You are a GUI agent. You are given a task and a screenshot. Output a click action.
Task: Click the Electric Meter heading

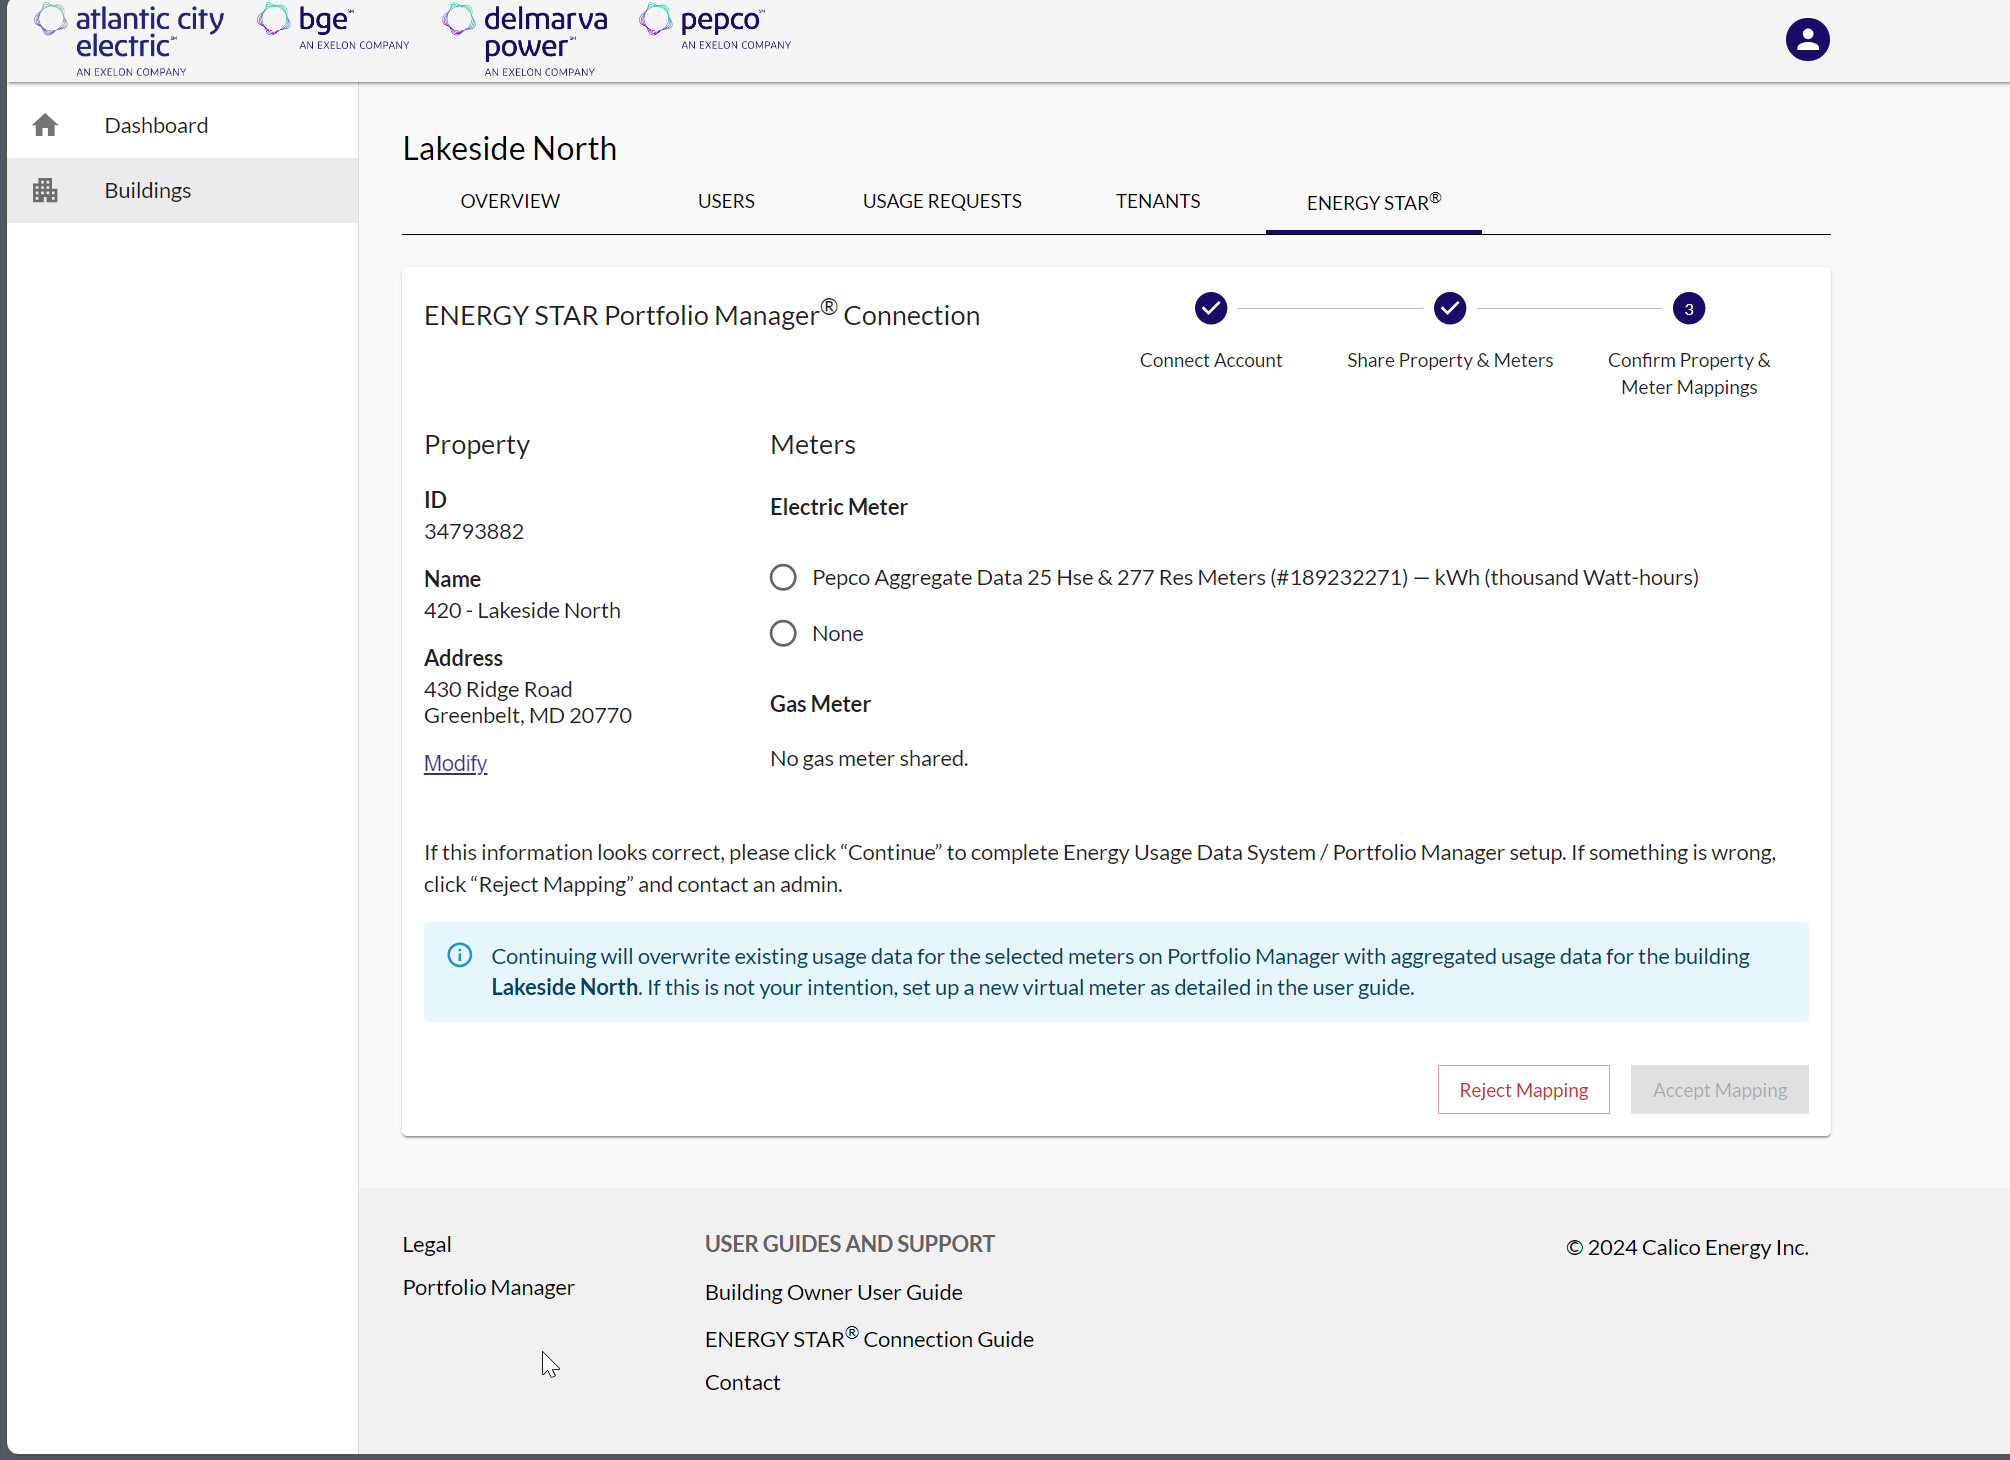[x=839, y=507]
